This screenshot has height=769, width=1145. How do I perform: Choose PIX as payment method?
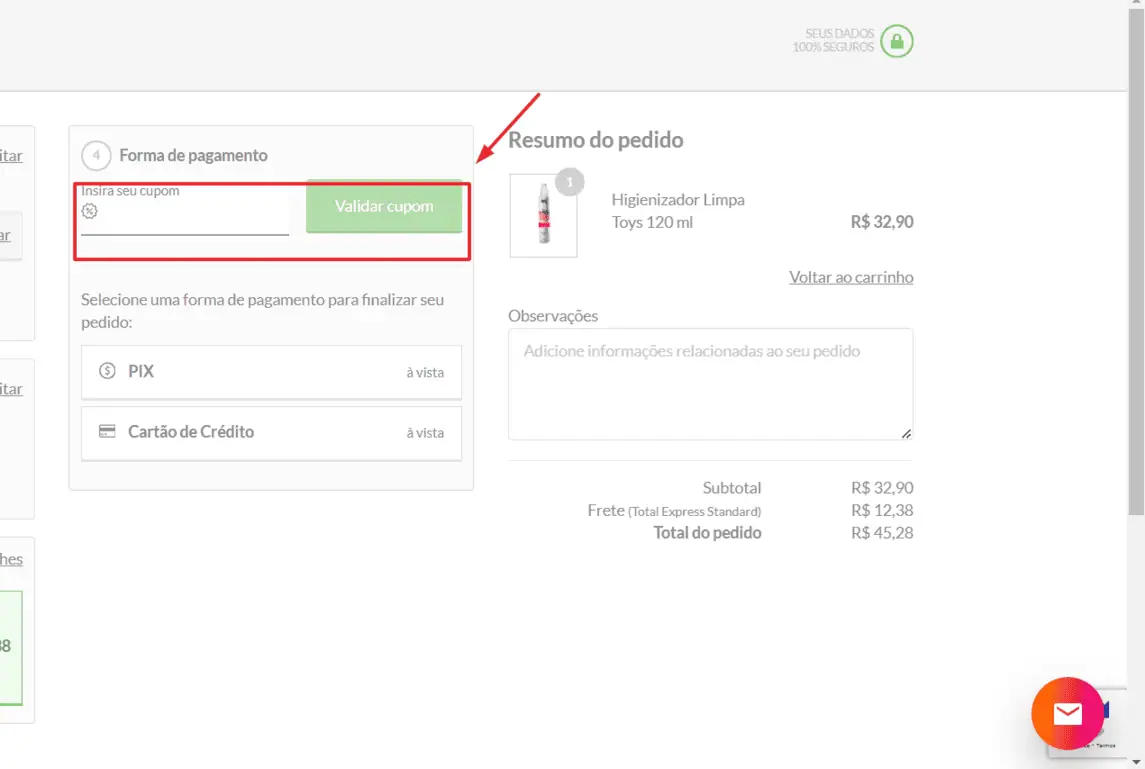[x=272, y=372]
